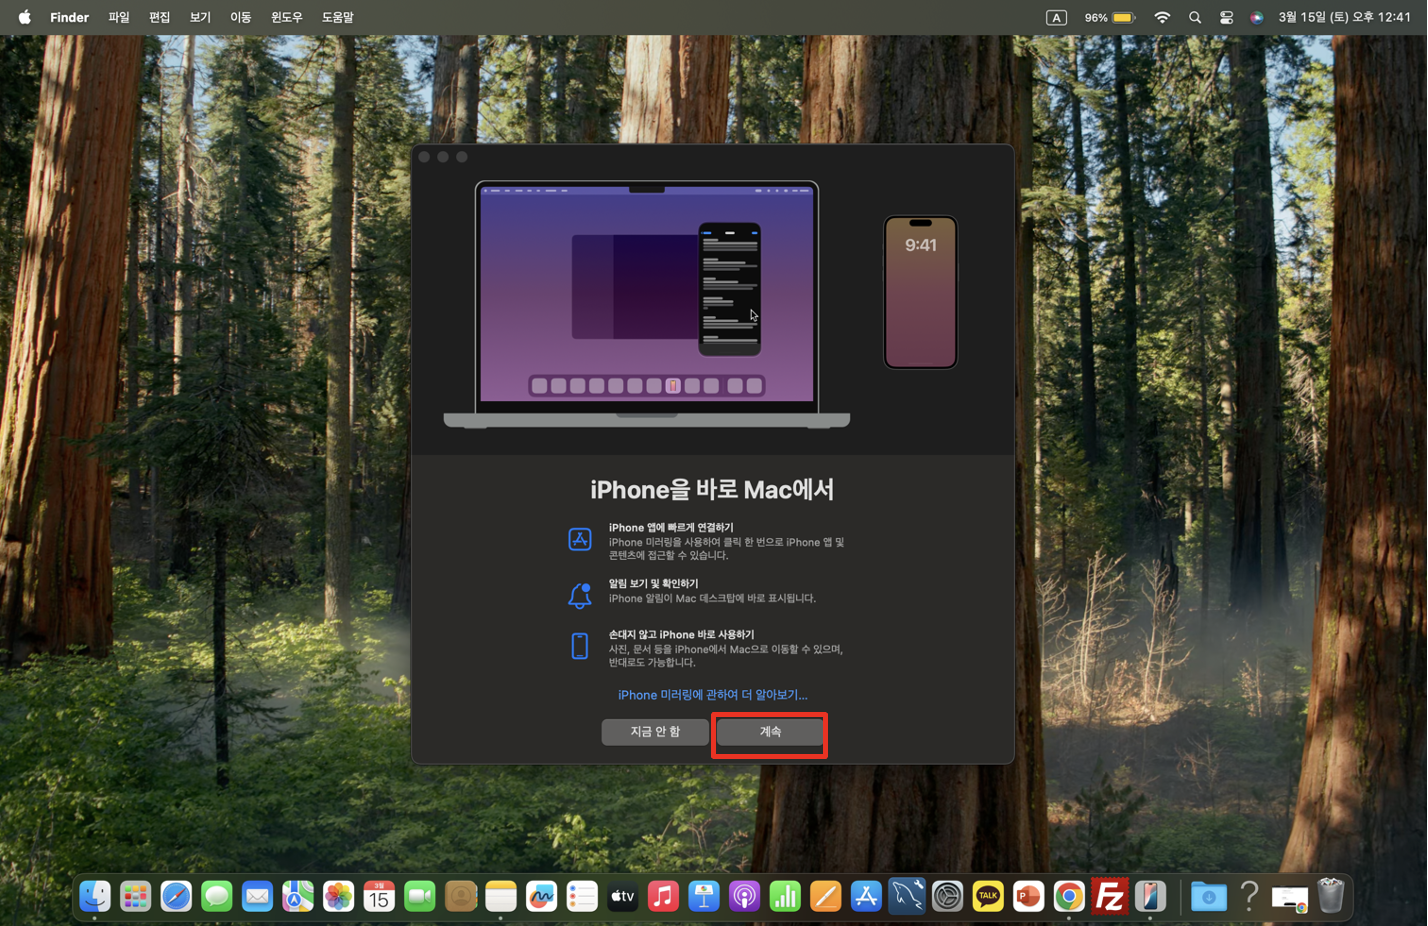The height and width of the screenshot is (926, 1428).
Task: Click the bell icon beside 알림 보기 및 확인하기
Action: tap(580, 595)
